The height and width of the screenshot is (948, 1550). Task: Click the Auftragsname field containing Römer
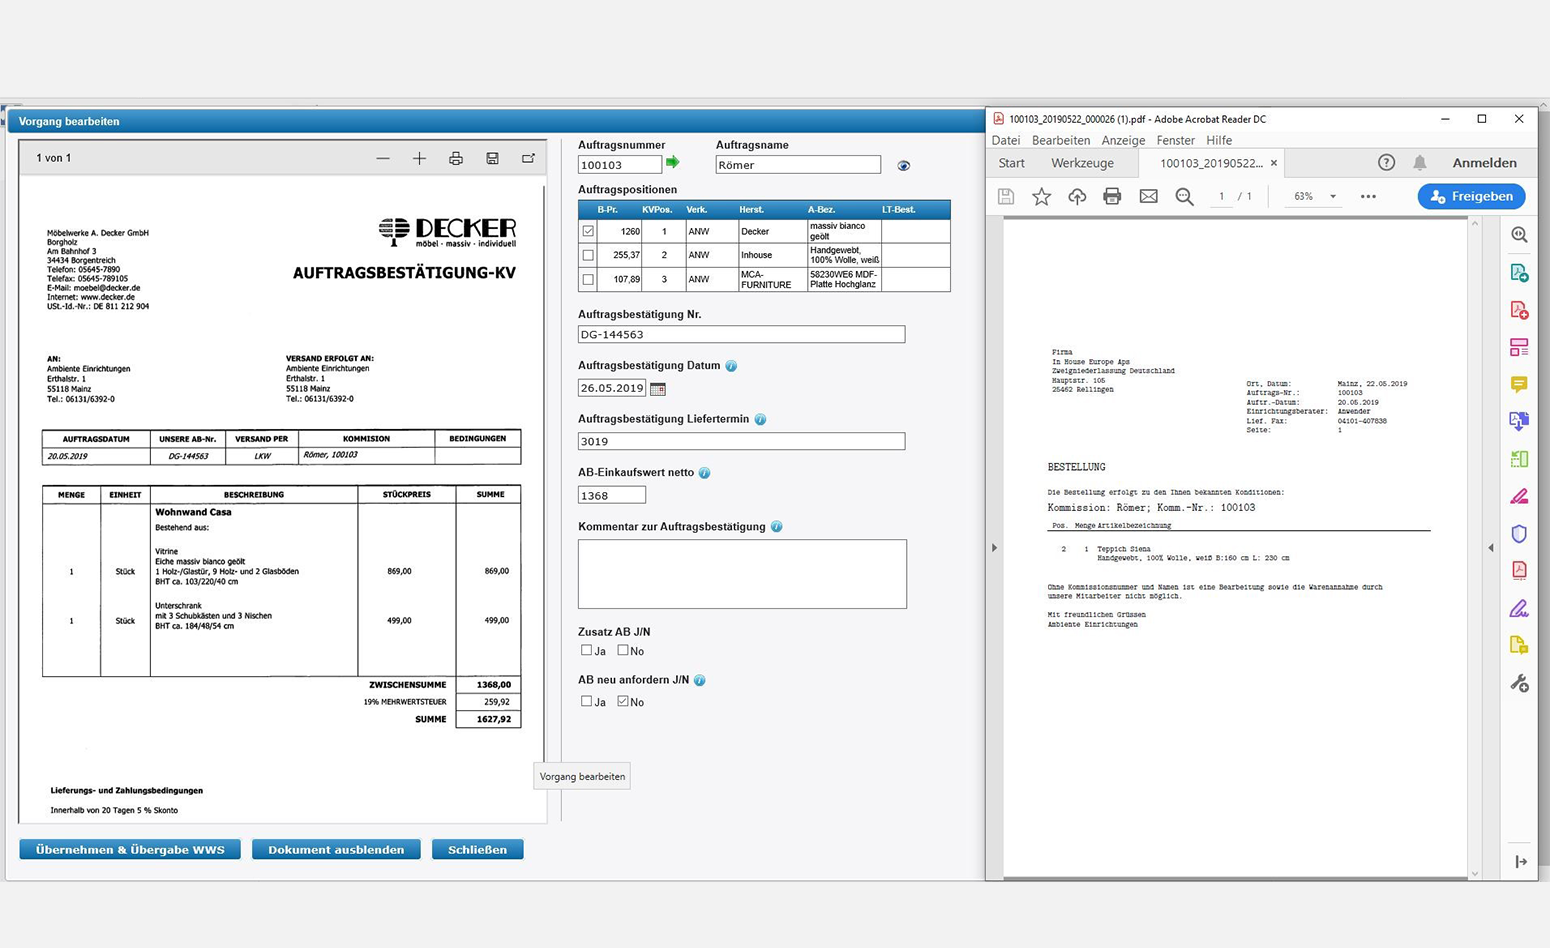click(798, 165)
